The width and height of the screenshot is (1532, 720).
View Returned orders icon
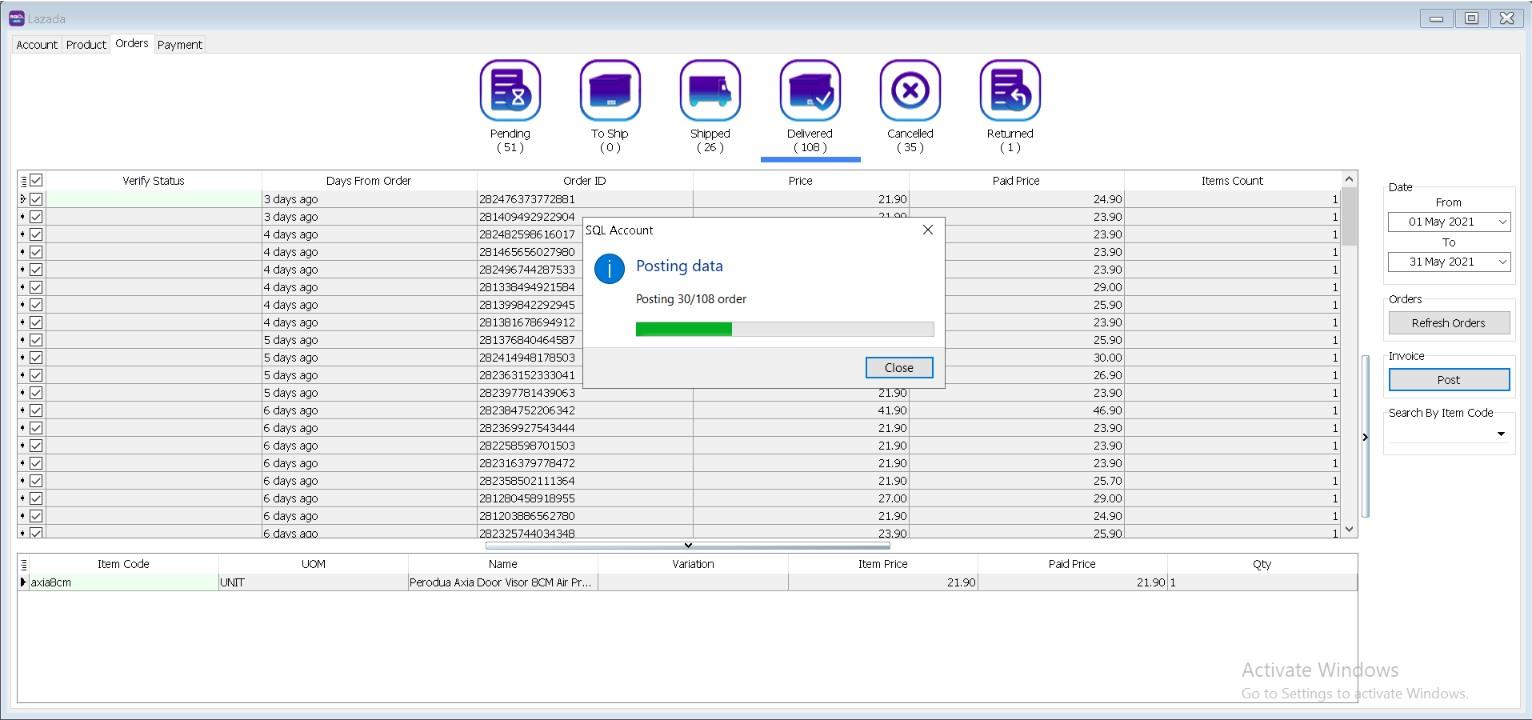[1010, 91]
